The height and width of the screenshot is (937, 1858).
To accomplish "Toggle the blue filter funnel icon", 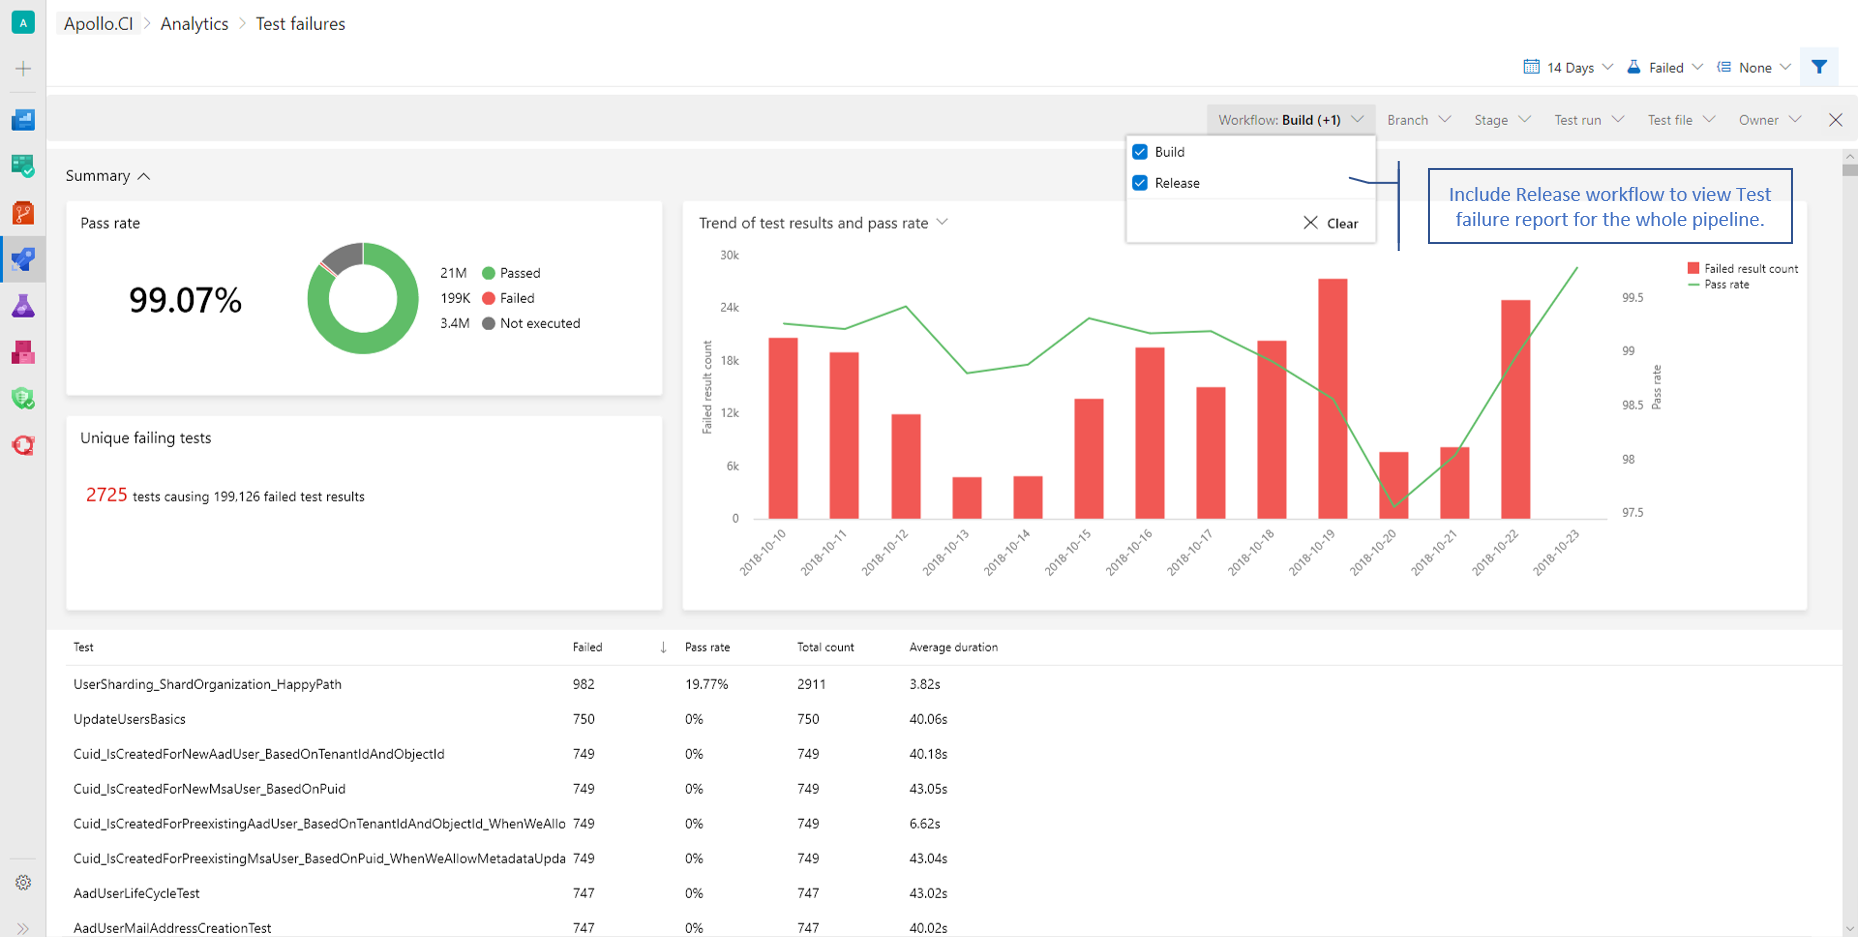I will tap(1819, 67).
